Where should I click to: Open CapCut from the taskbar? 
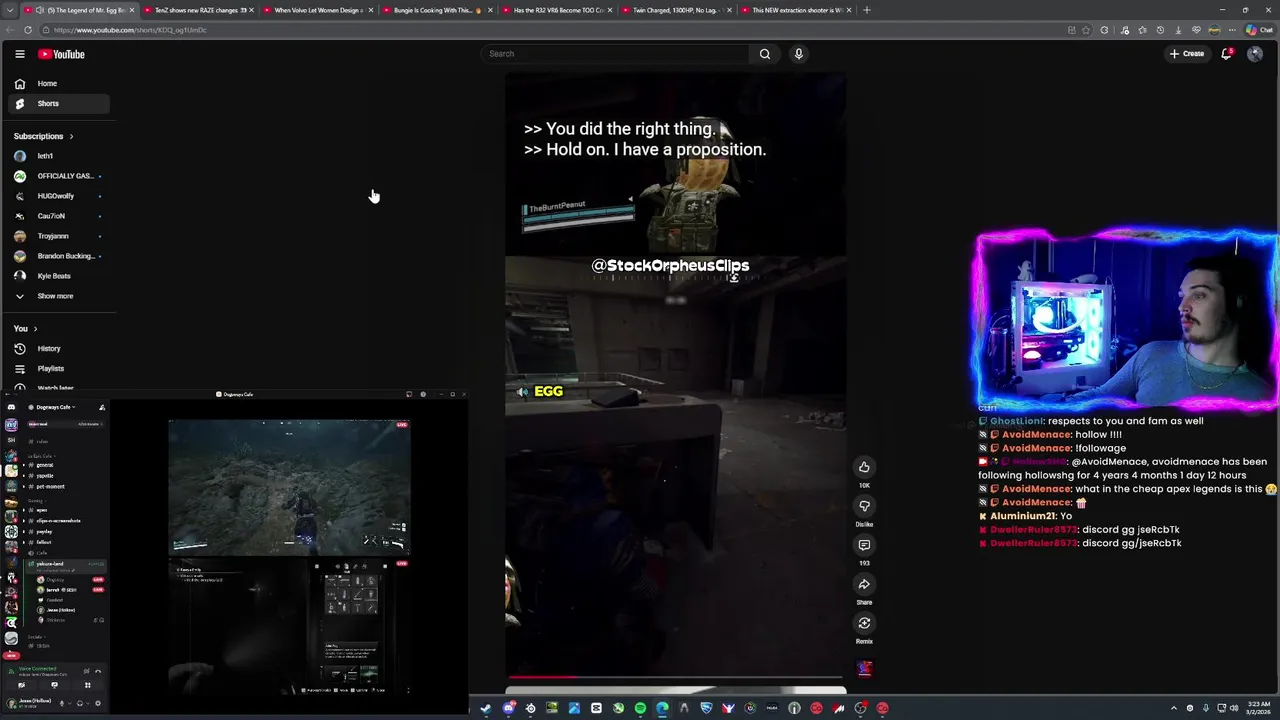click(x=596, y=708)
